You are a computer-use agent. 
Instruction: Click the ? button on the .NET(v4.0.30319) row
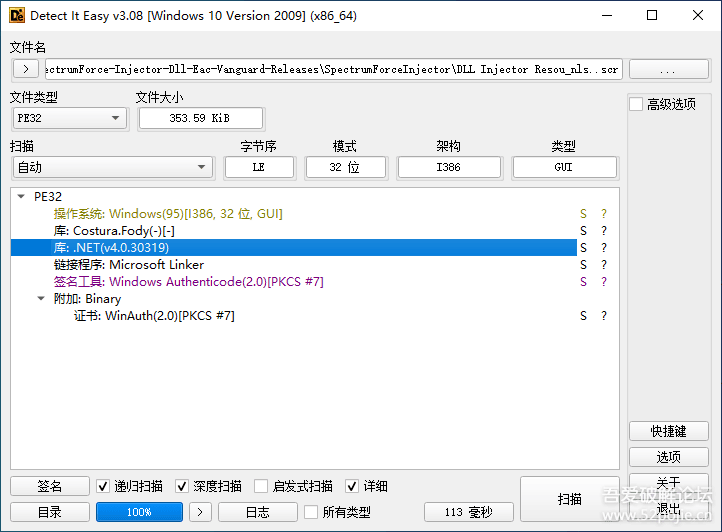point(604,248)
